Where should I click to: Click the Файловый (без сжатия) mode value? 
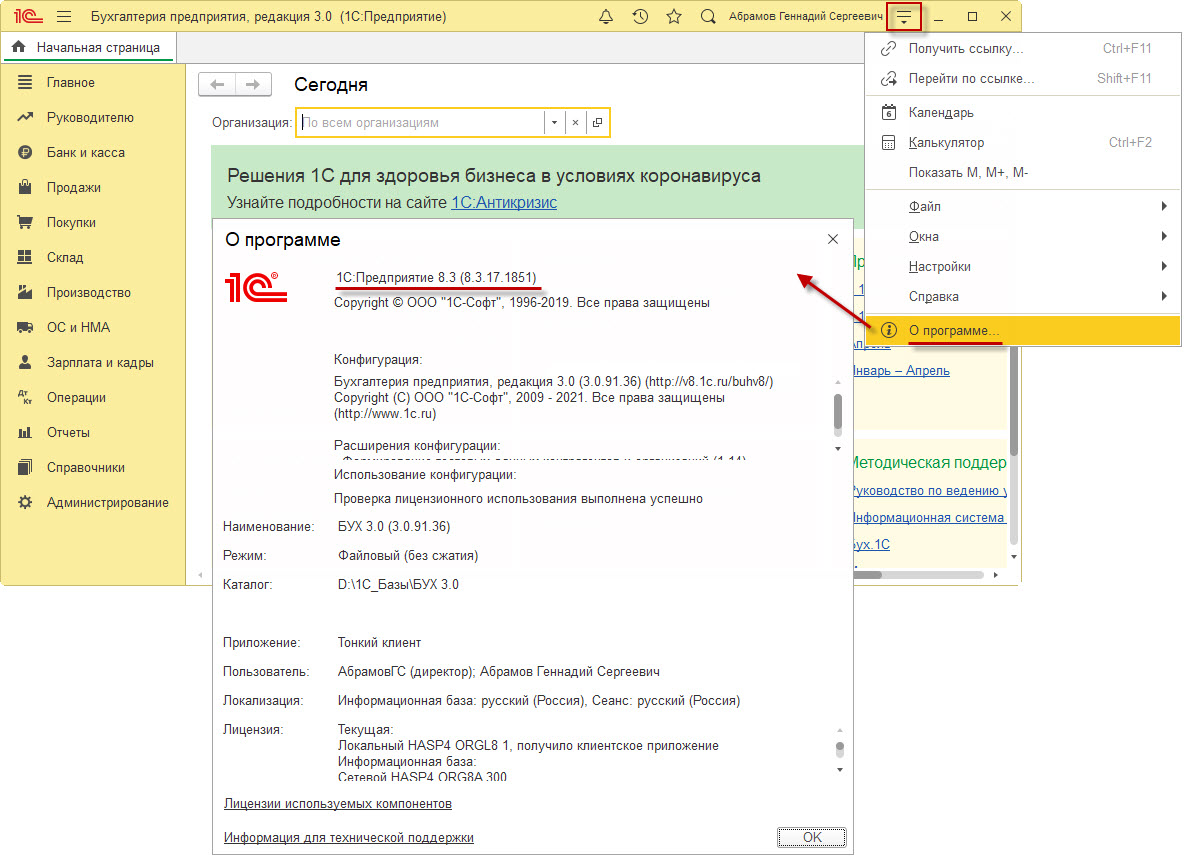(x=408, y=556)
